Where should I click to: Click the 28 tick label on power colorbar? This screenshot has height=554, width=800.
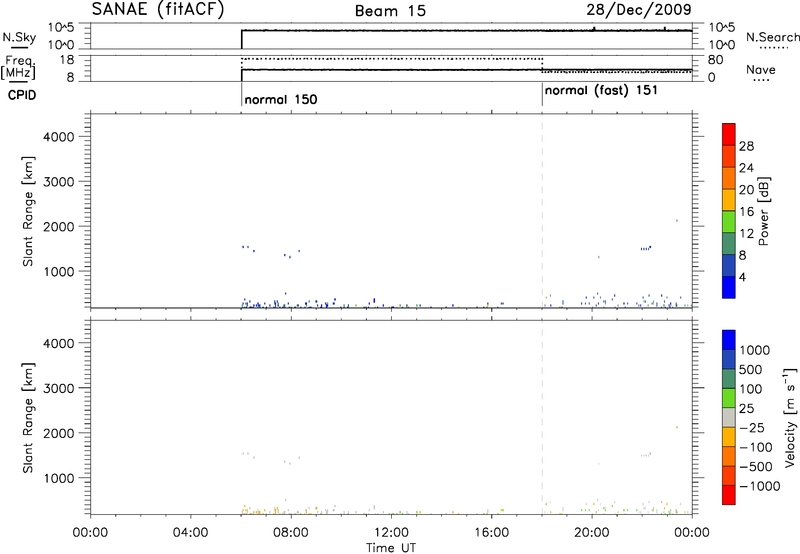(x=746, y=146)
